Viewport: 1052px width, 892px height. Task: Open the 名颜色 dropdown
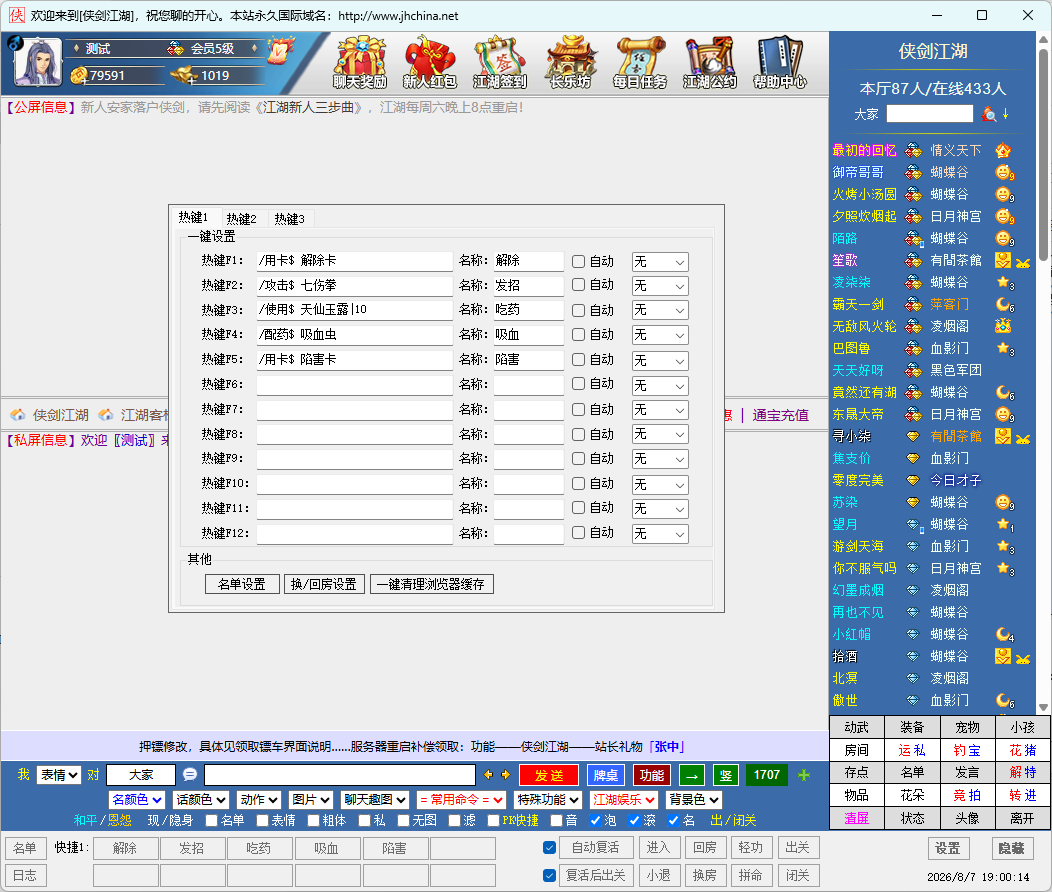136,799
